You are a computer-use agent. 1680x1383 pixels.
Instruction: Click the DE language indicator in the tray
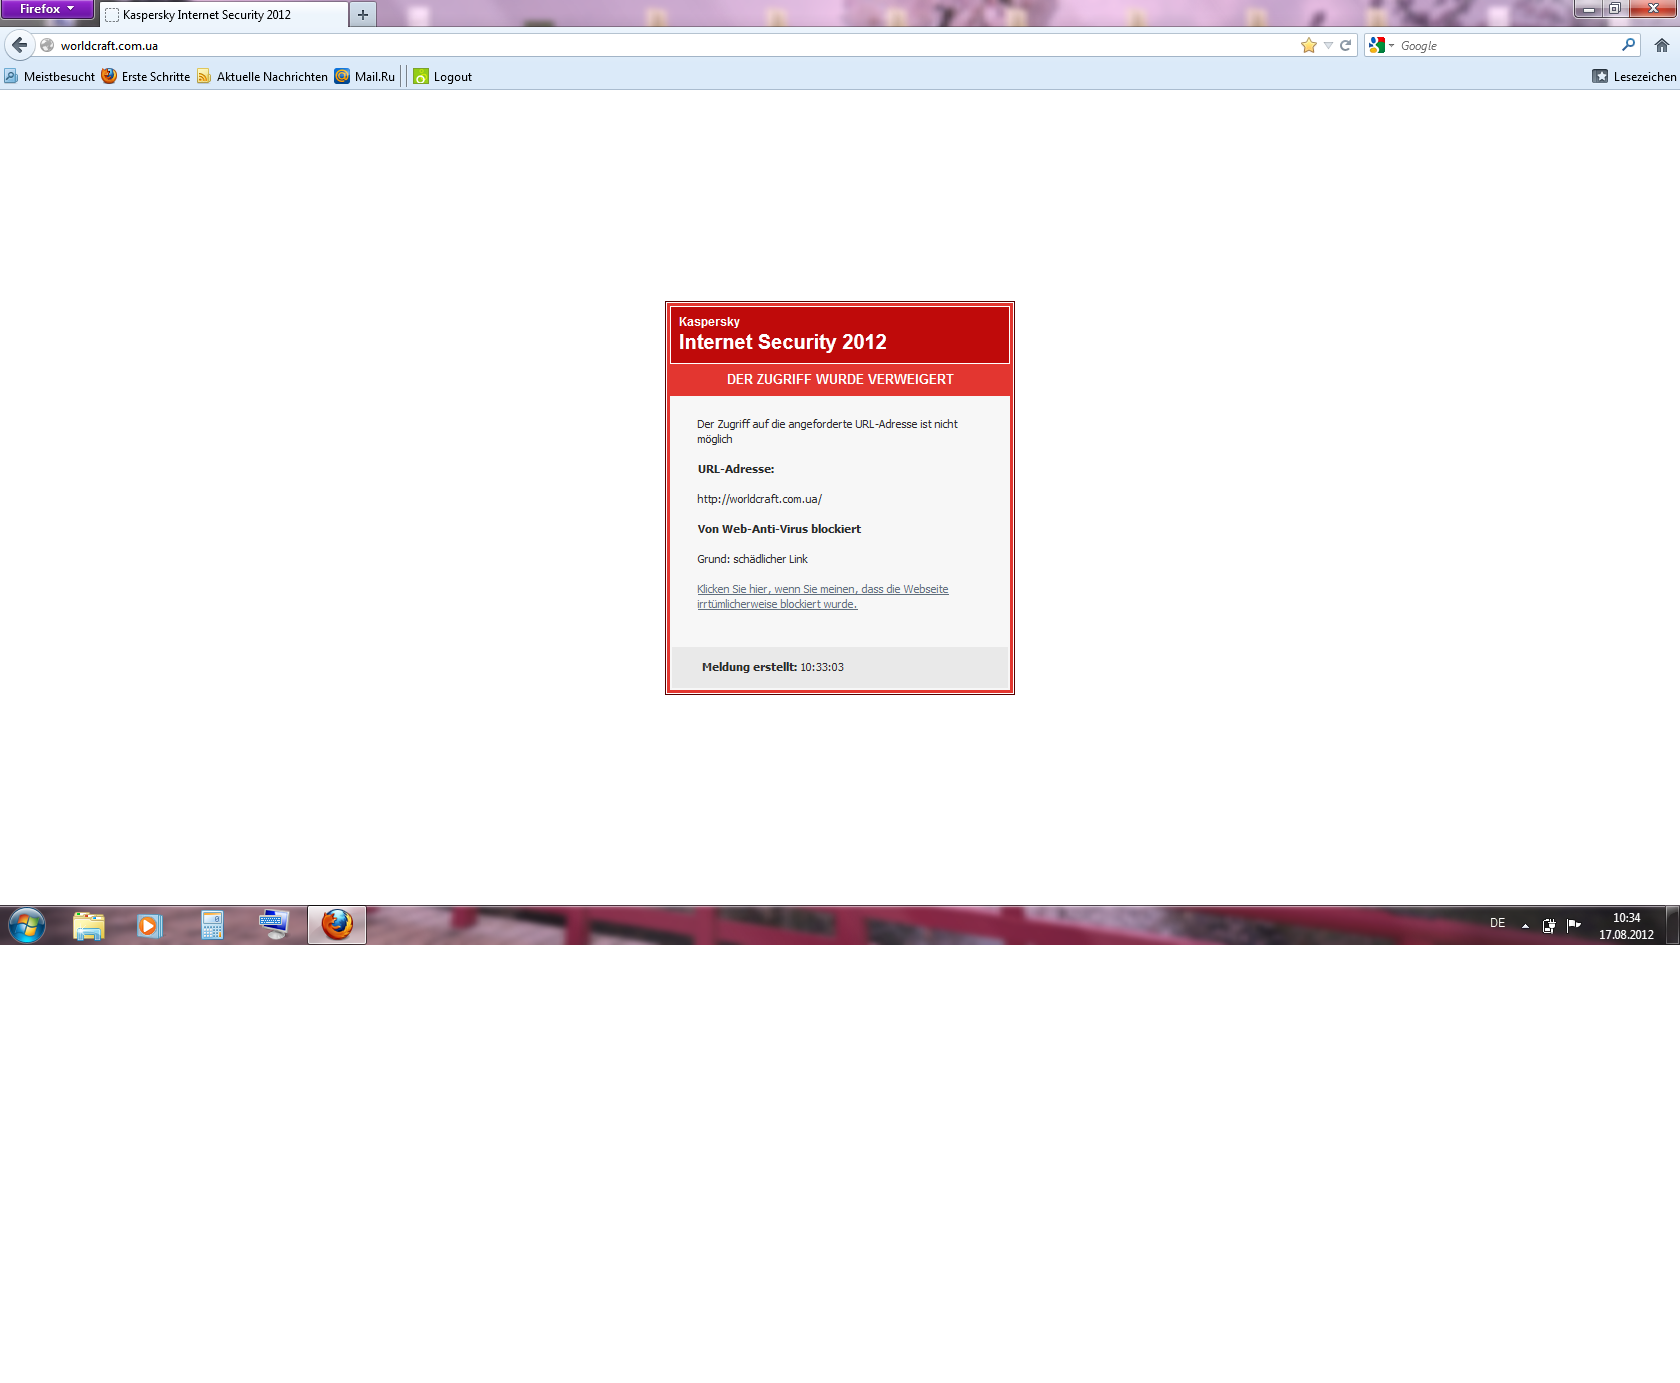1497,924
